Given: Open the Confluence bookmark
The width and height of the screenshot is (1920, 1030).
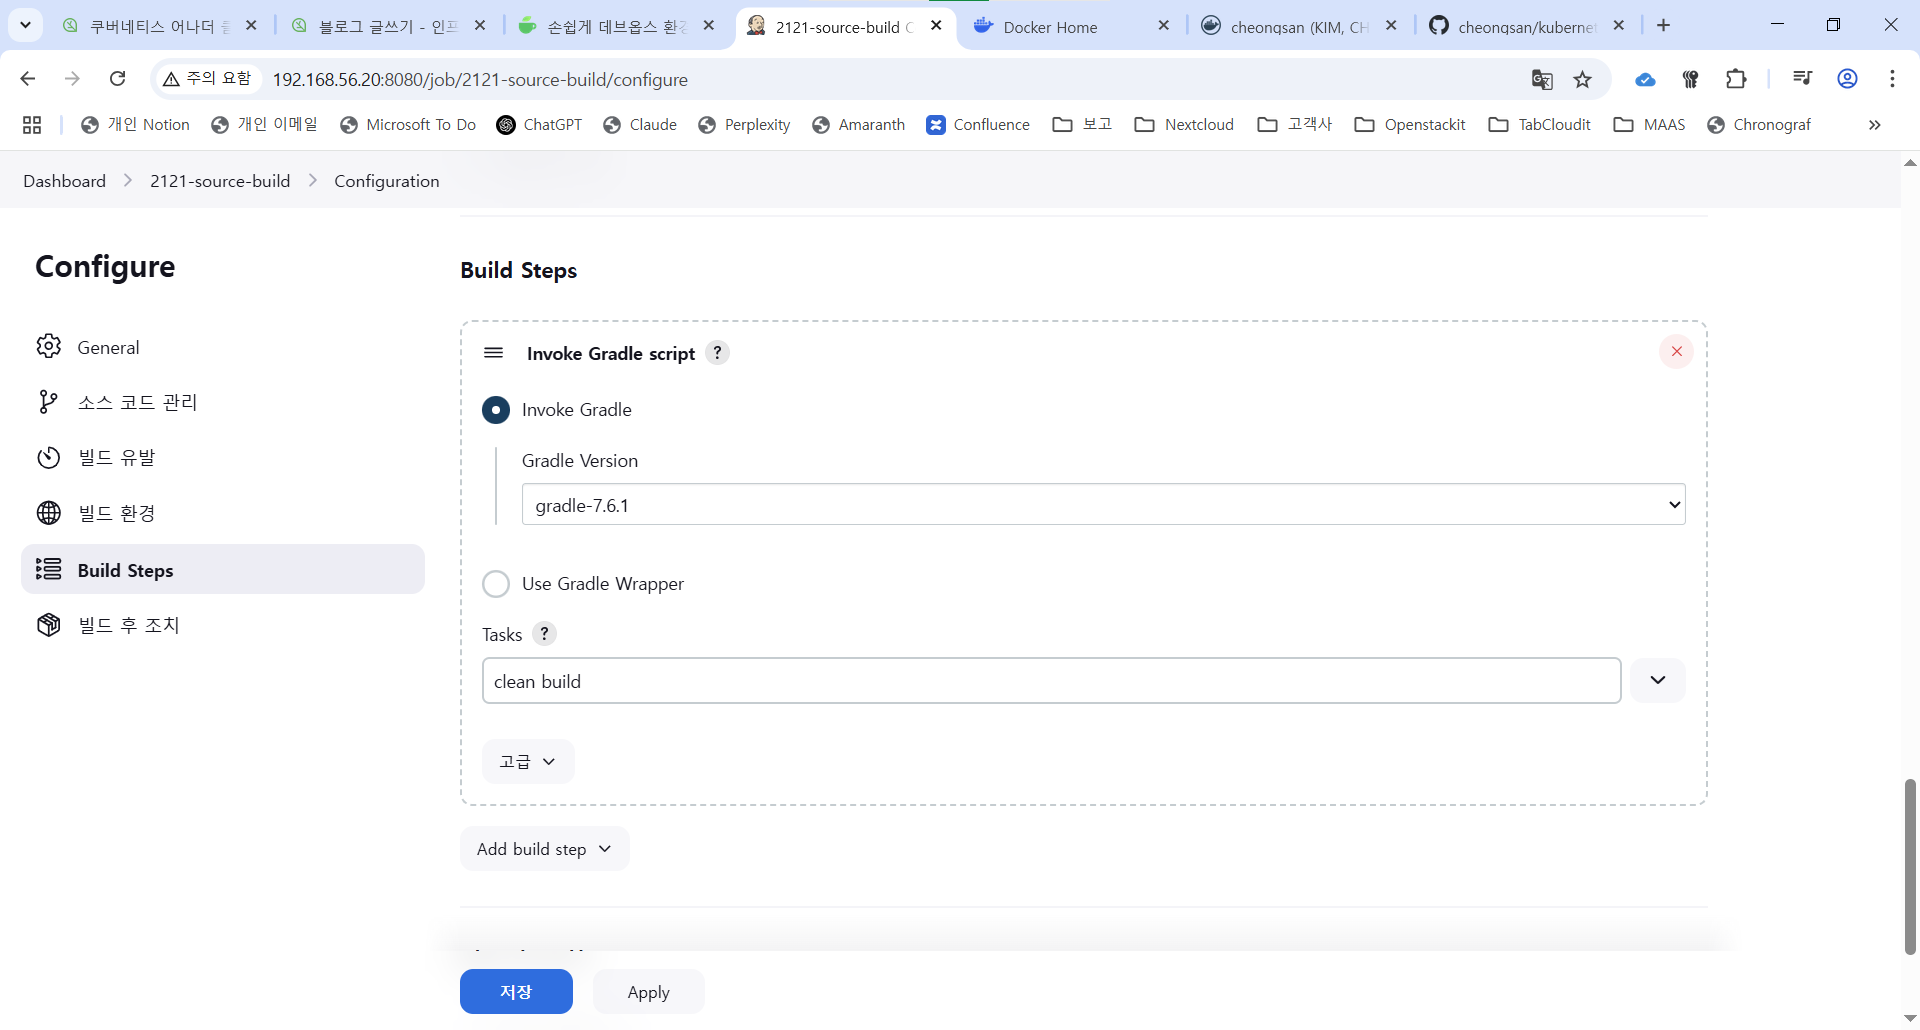Looking at the screenshot, I should pos(978,125).
